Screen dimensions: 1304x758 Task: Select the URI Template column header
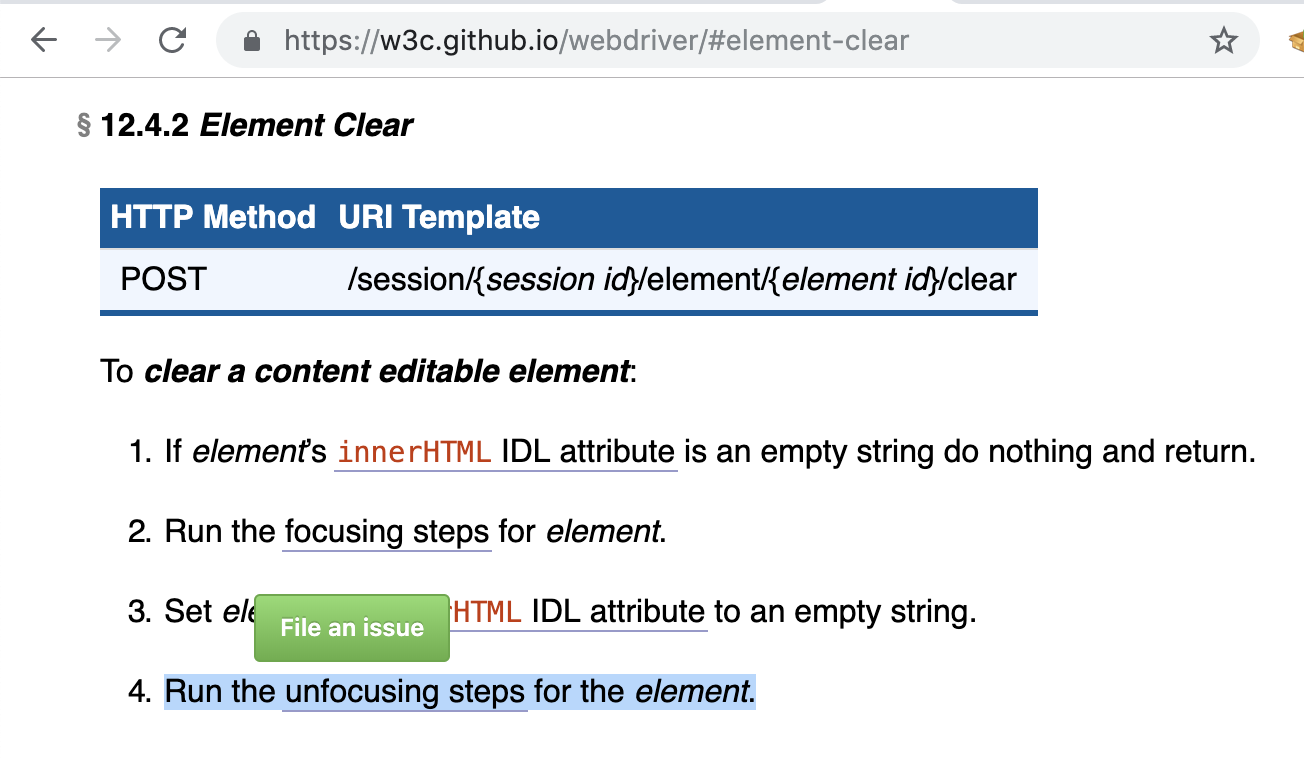point(439,217)
